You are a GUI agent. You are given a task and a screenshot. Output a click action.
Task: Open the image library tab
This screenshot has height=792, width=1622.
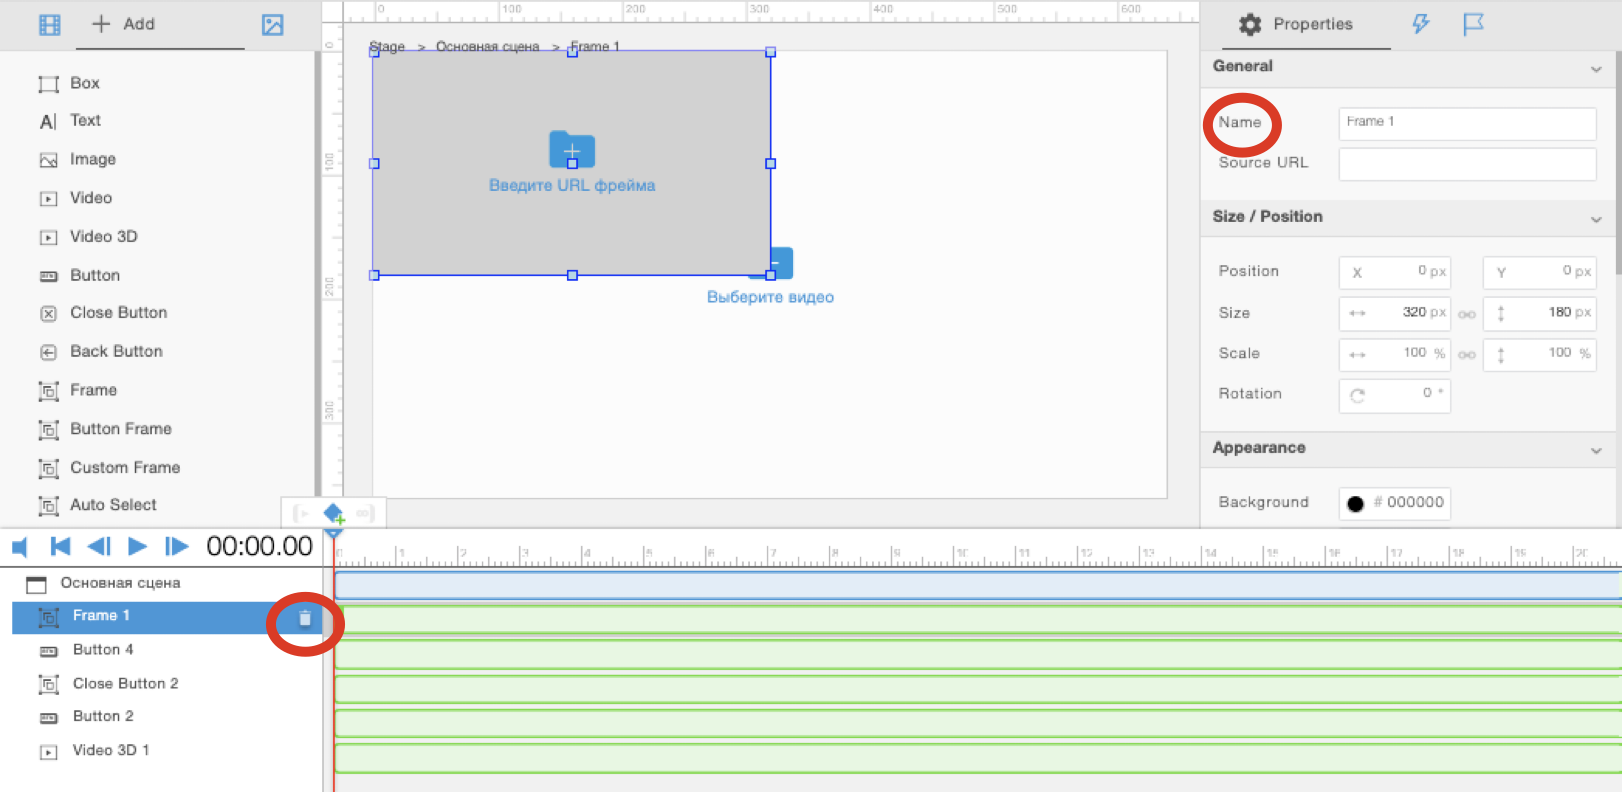pyautogui.click(x=272, y=25)
